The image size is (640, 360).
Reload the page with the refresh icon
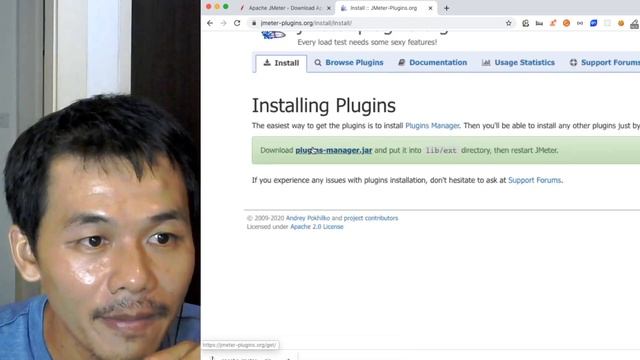[237, 23]
